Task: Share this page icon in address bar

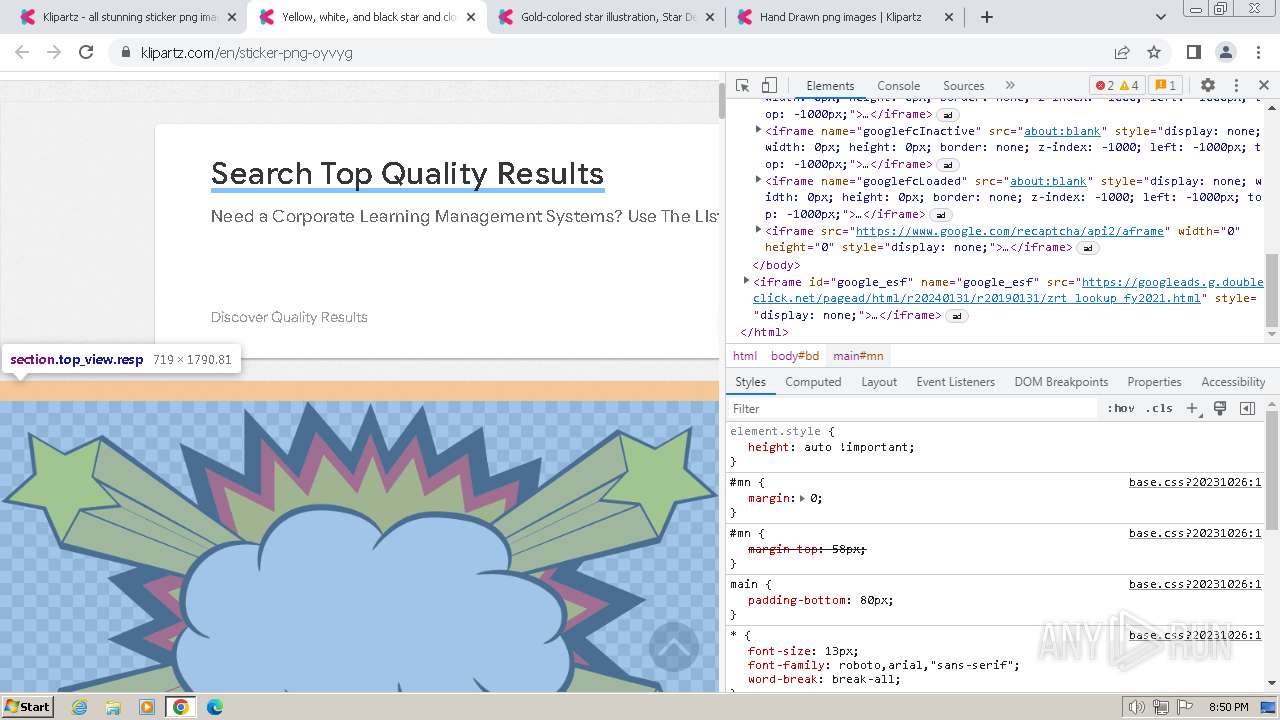Action: point(1122,53)
